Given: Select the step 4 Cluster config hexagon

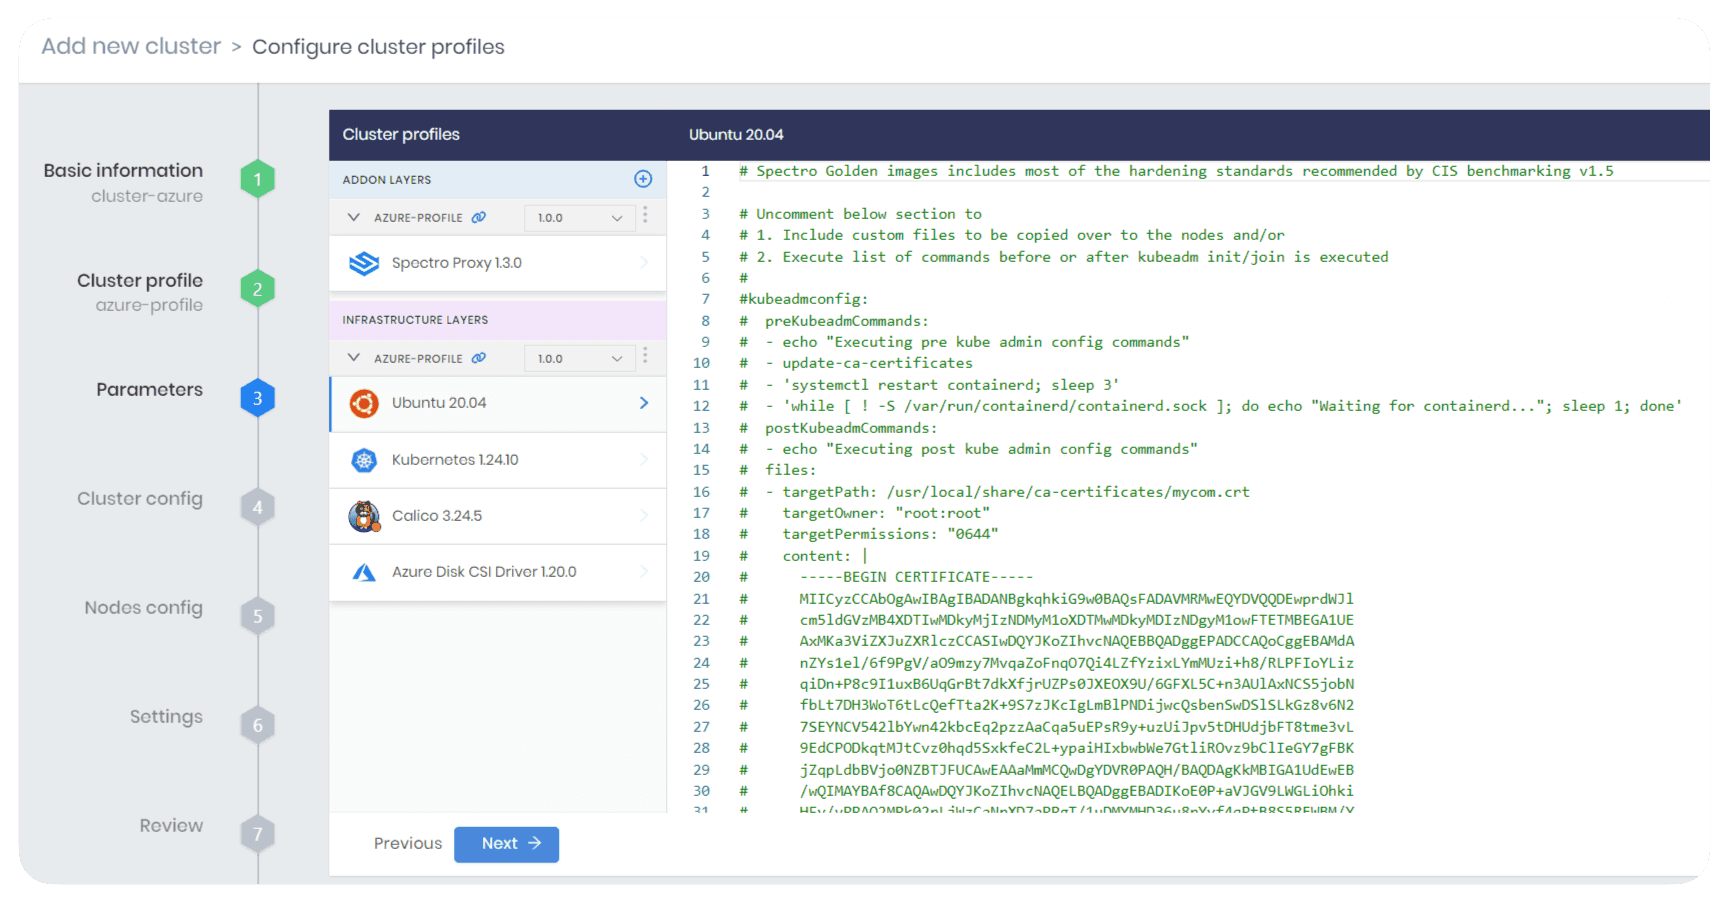Looking at the screenshot, I should pyautogui.click(x=257, y=507).
